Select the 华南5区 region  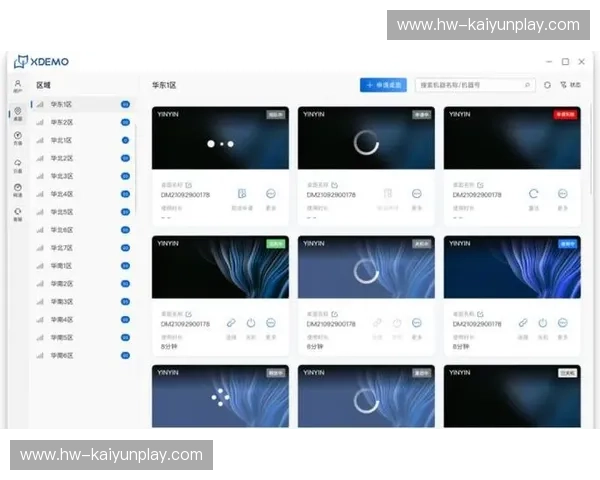(x=82, y=338)
